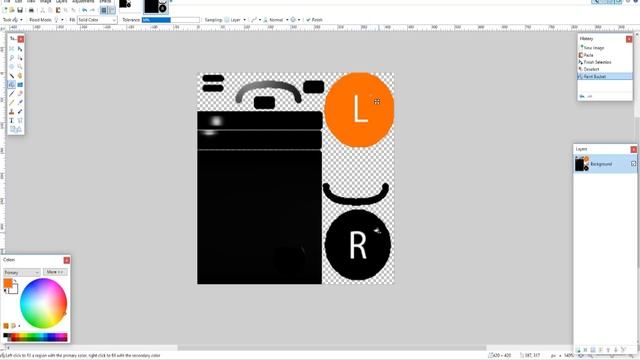Pick a hue on the color wheel

click(x=43, y=303)
